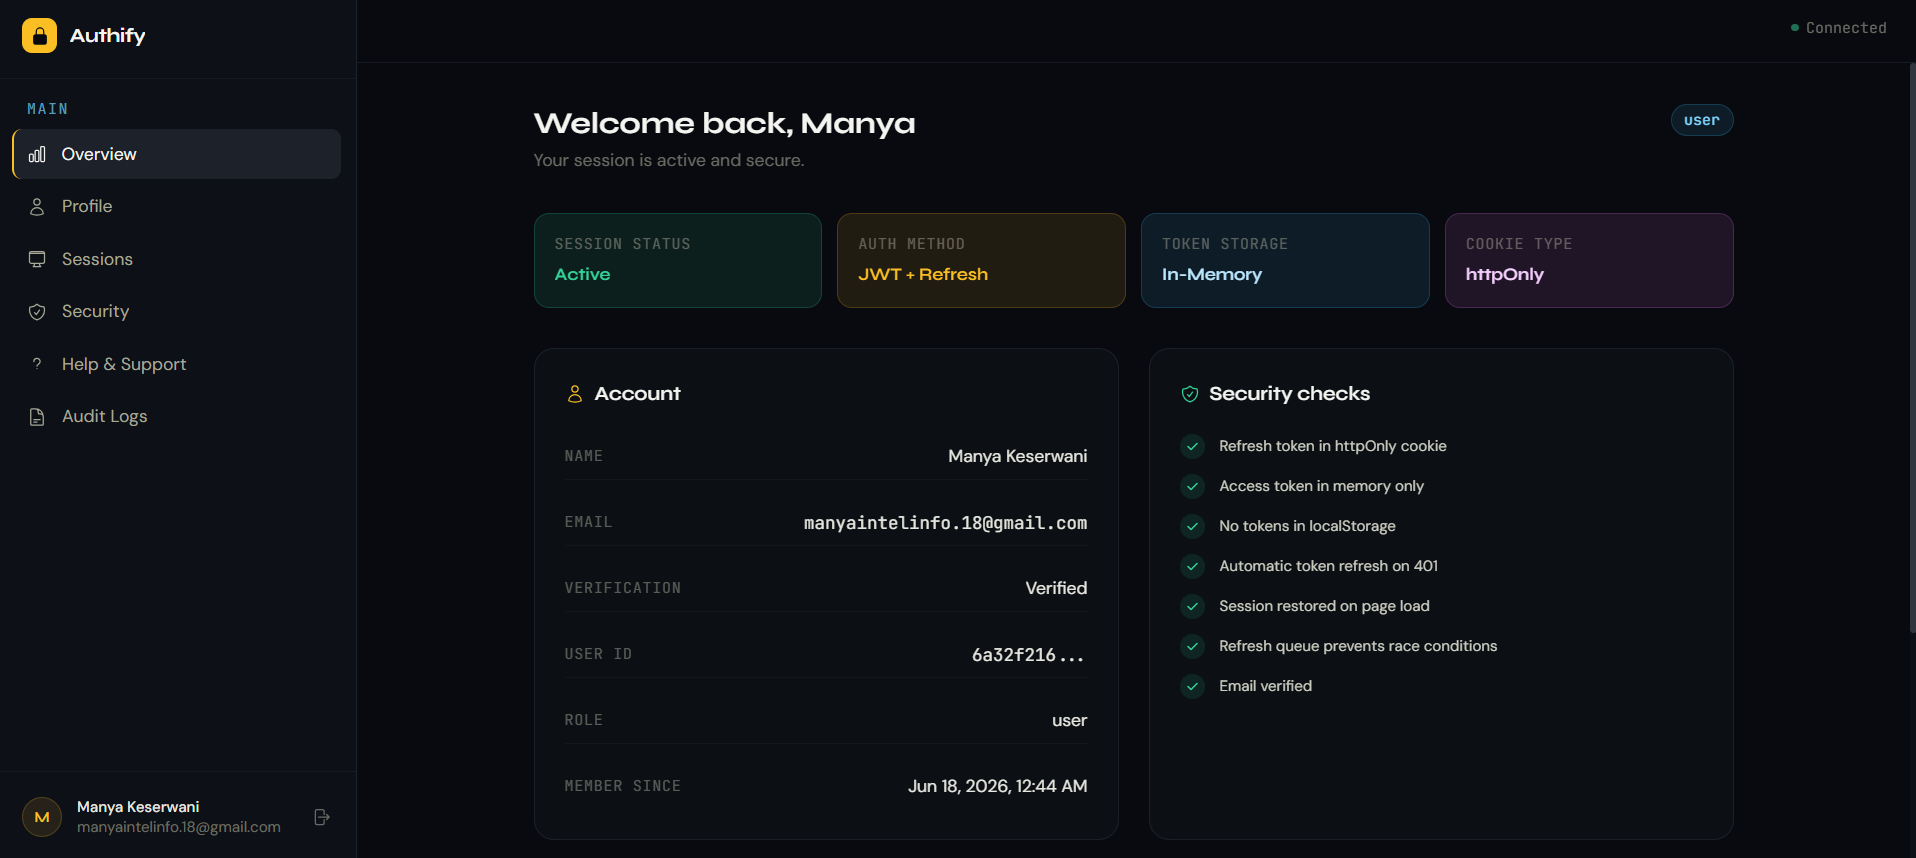Click the VERIFICATION field label
The image size is (1916, 858).
[622, 588]
